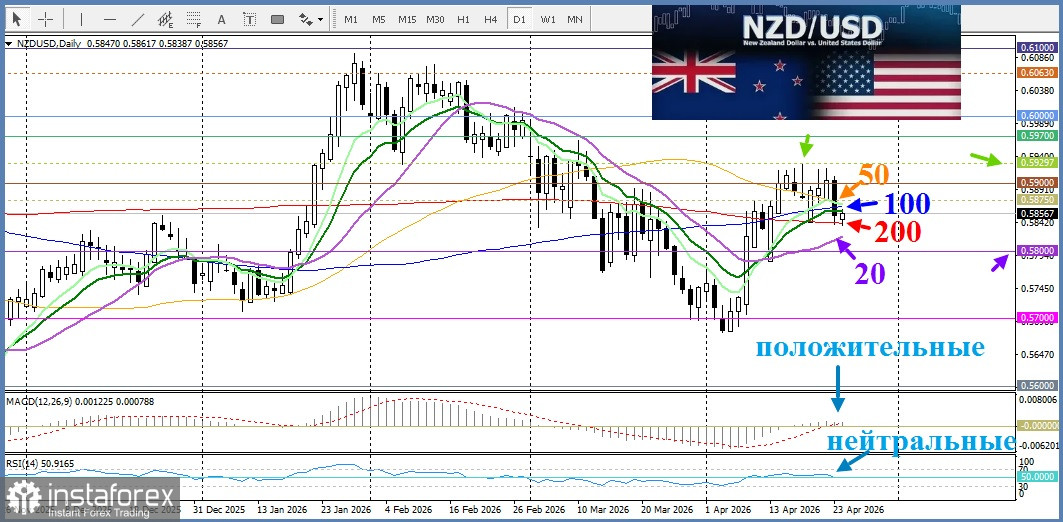Select the Cursor arrow tool
The width and height of the screenshot is (1063, 522).
point(17,19)
